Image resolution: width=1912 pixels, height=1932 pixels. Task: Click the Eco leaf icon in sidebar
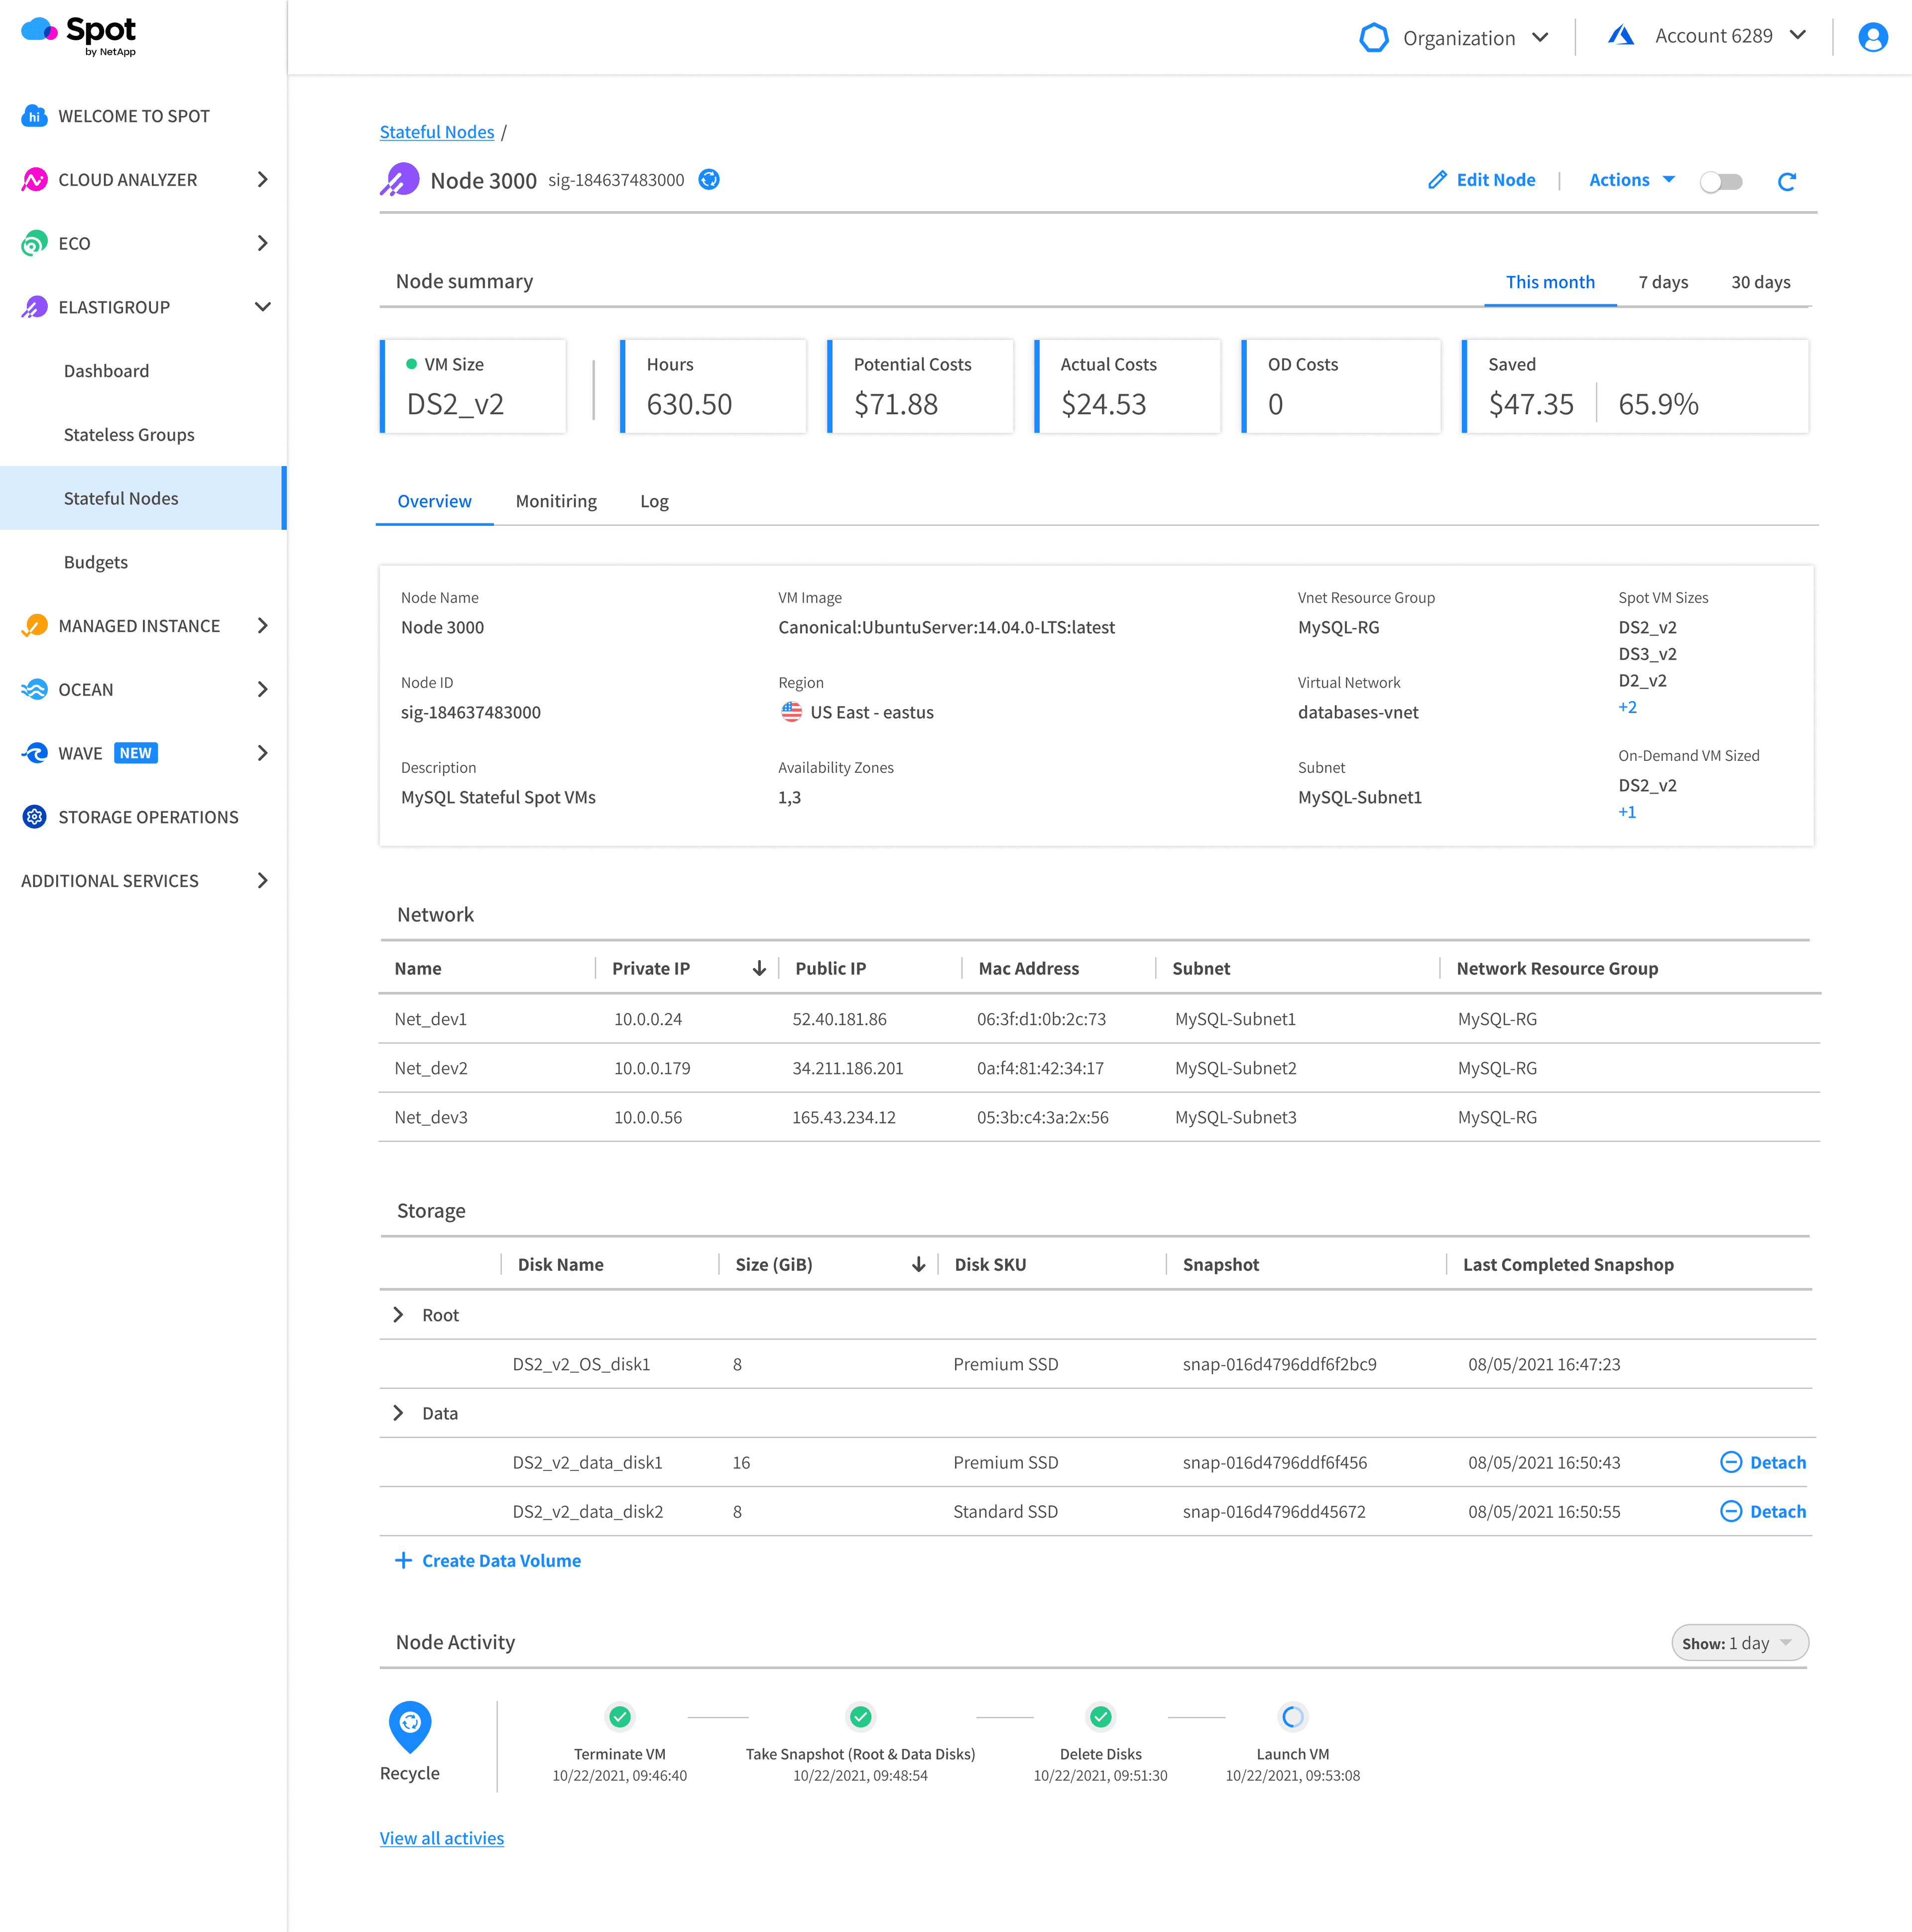tap(33, 243)
